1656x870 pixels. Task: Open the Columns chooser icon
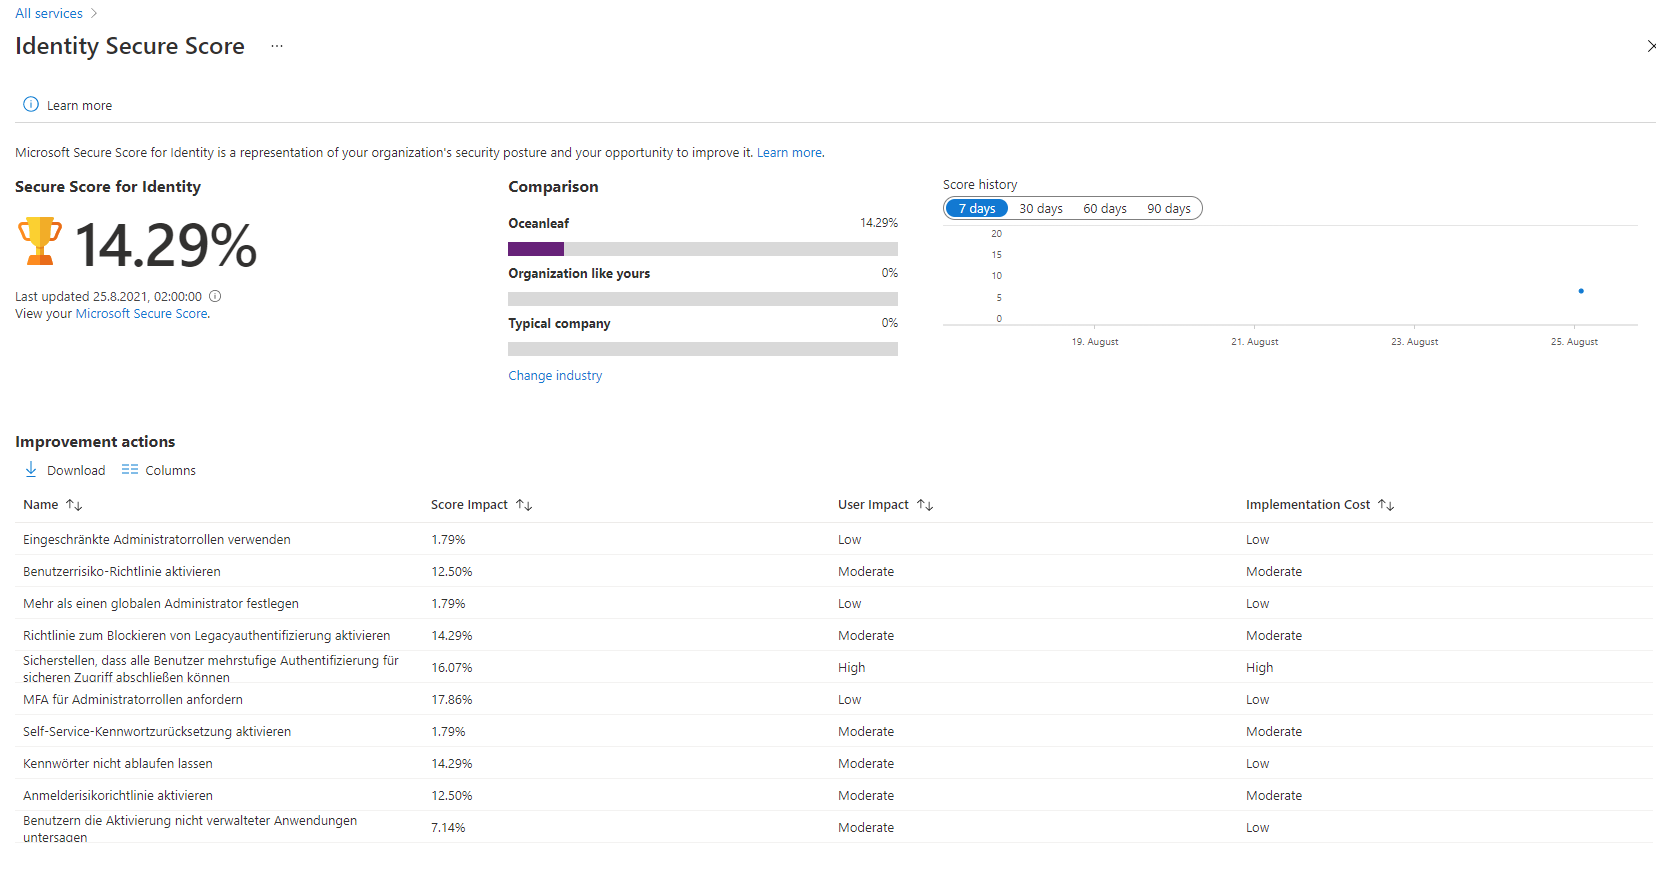130,470
